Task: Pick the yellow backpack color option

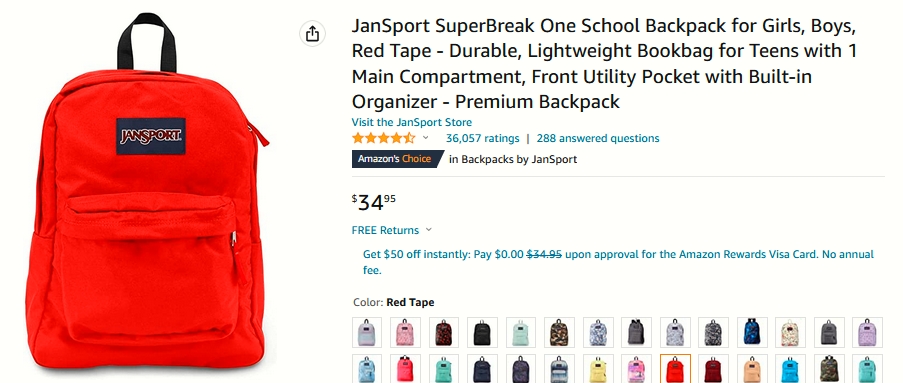Action: [598, 369]
